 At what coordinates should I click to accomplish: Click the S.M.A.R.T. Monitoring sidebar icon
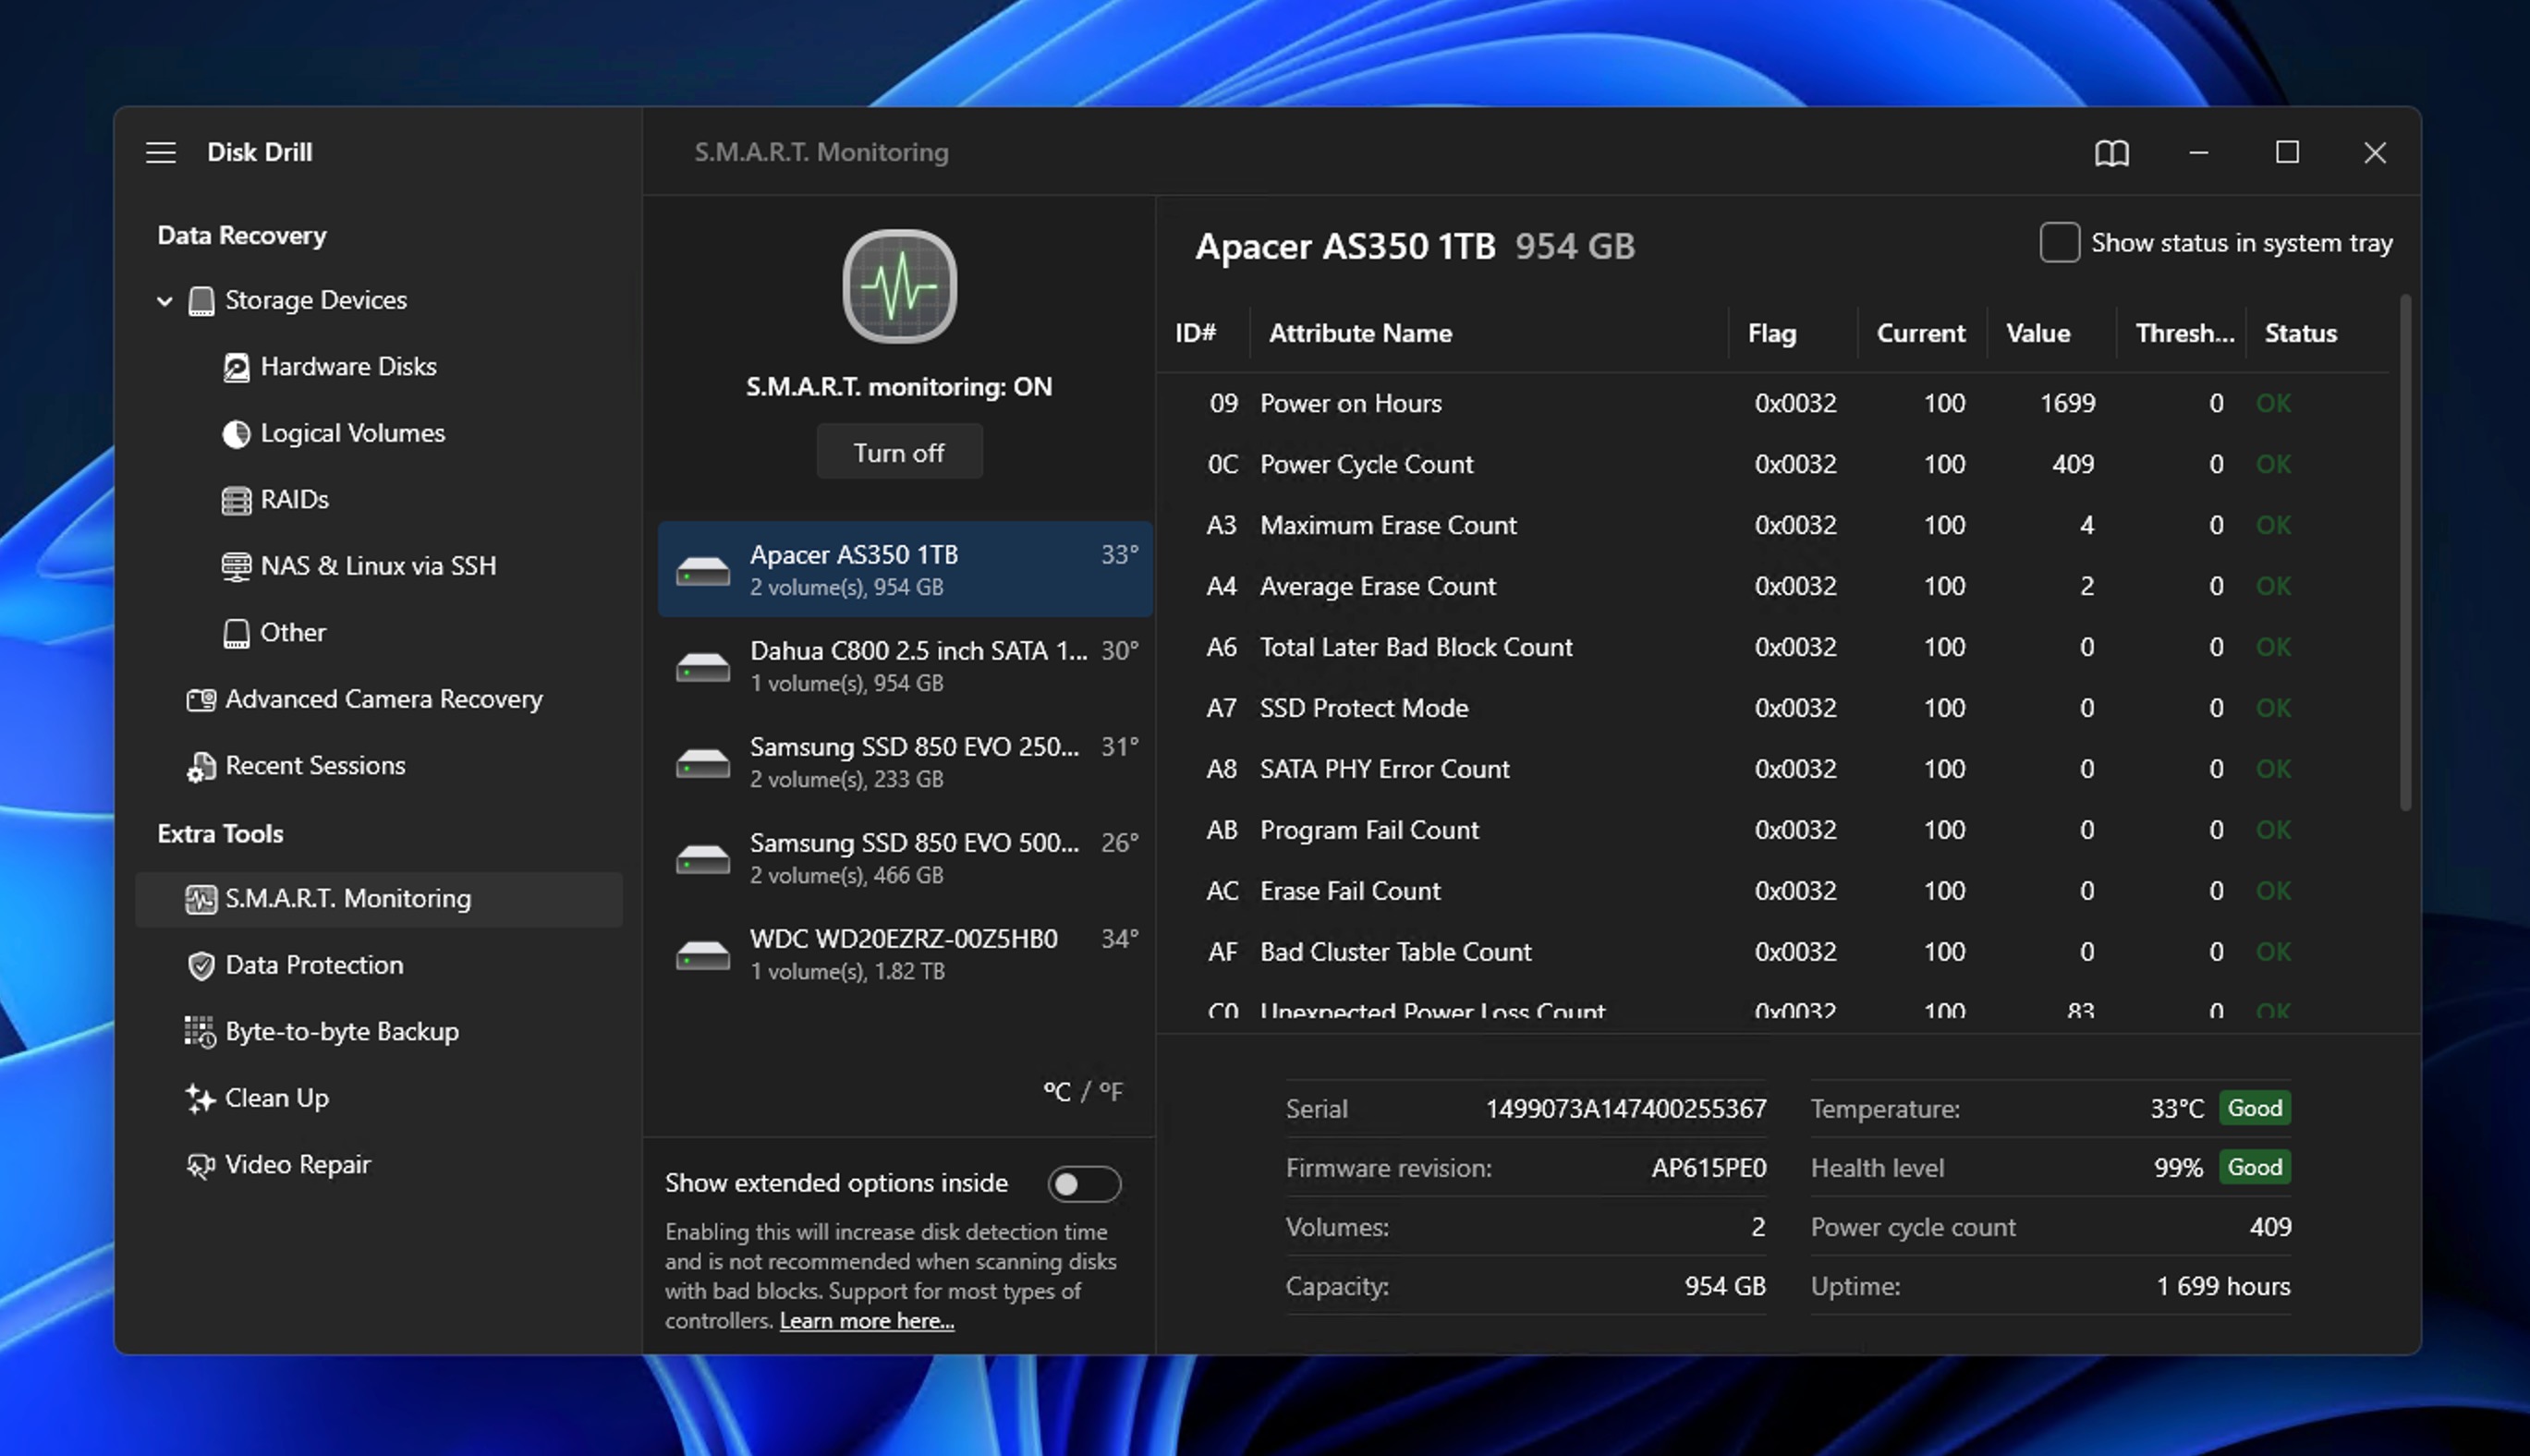pyautogui.click(x=201, y=899)
